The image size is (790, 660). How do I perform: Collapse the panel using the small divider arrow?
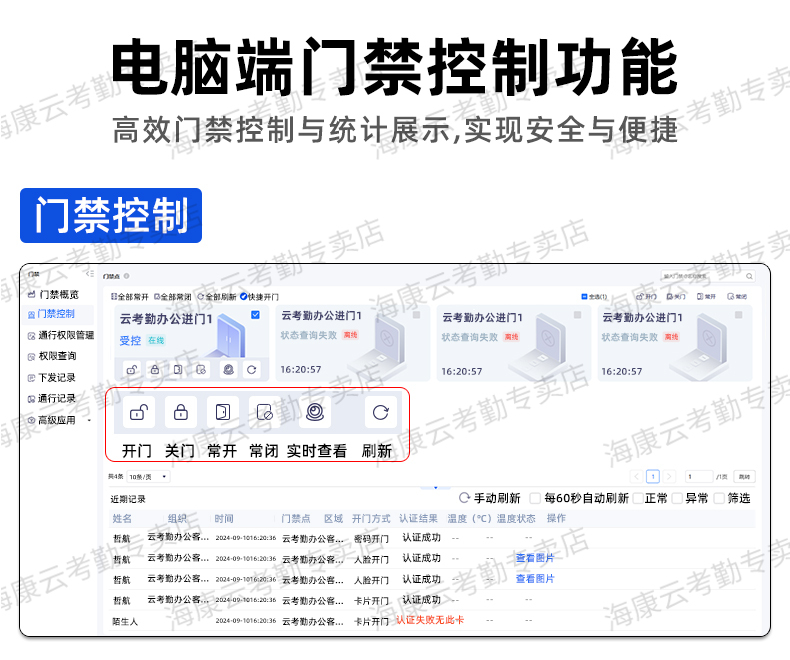435,487
